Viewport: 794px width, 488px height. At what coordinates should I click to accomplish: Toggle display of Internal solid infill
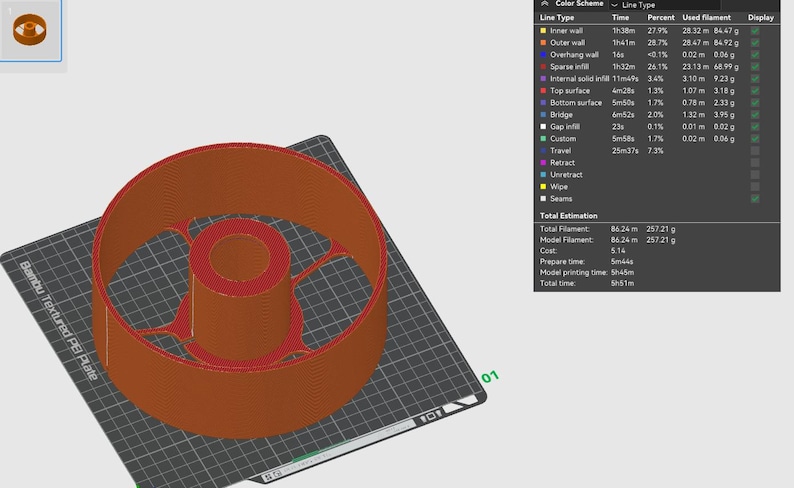755,79
